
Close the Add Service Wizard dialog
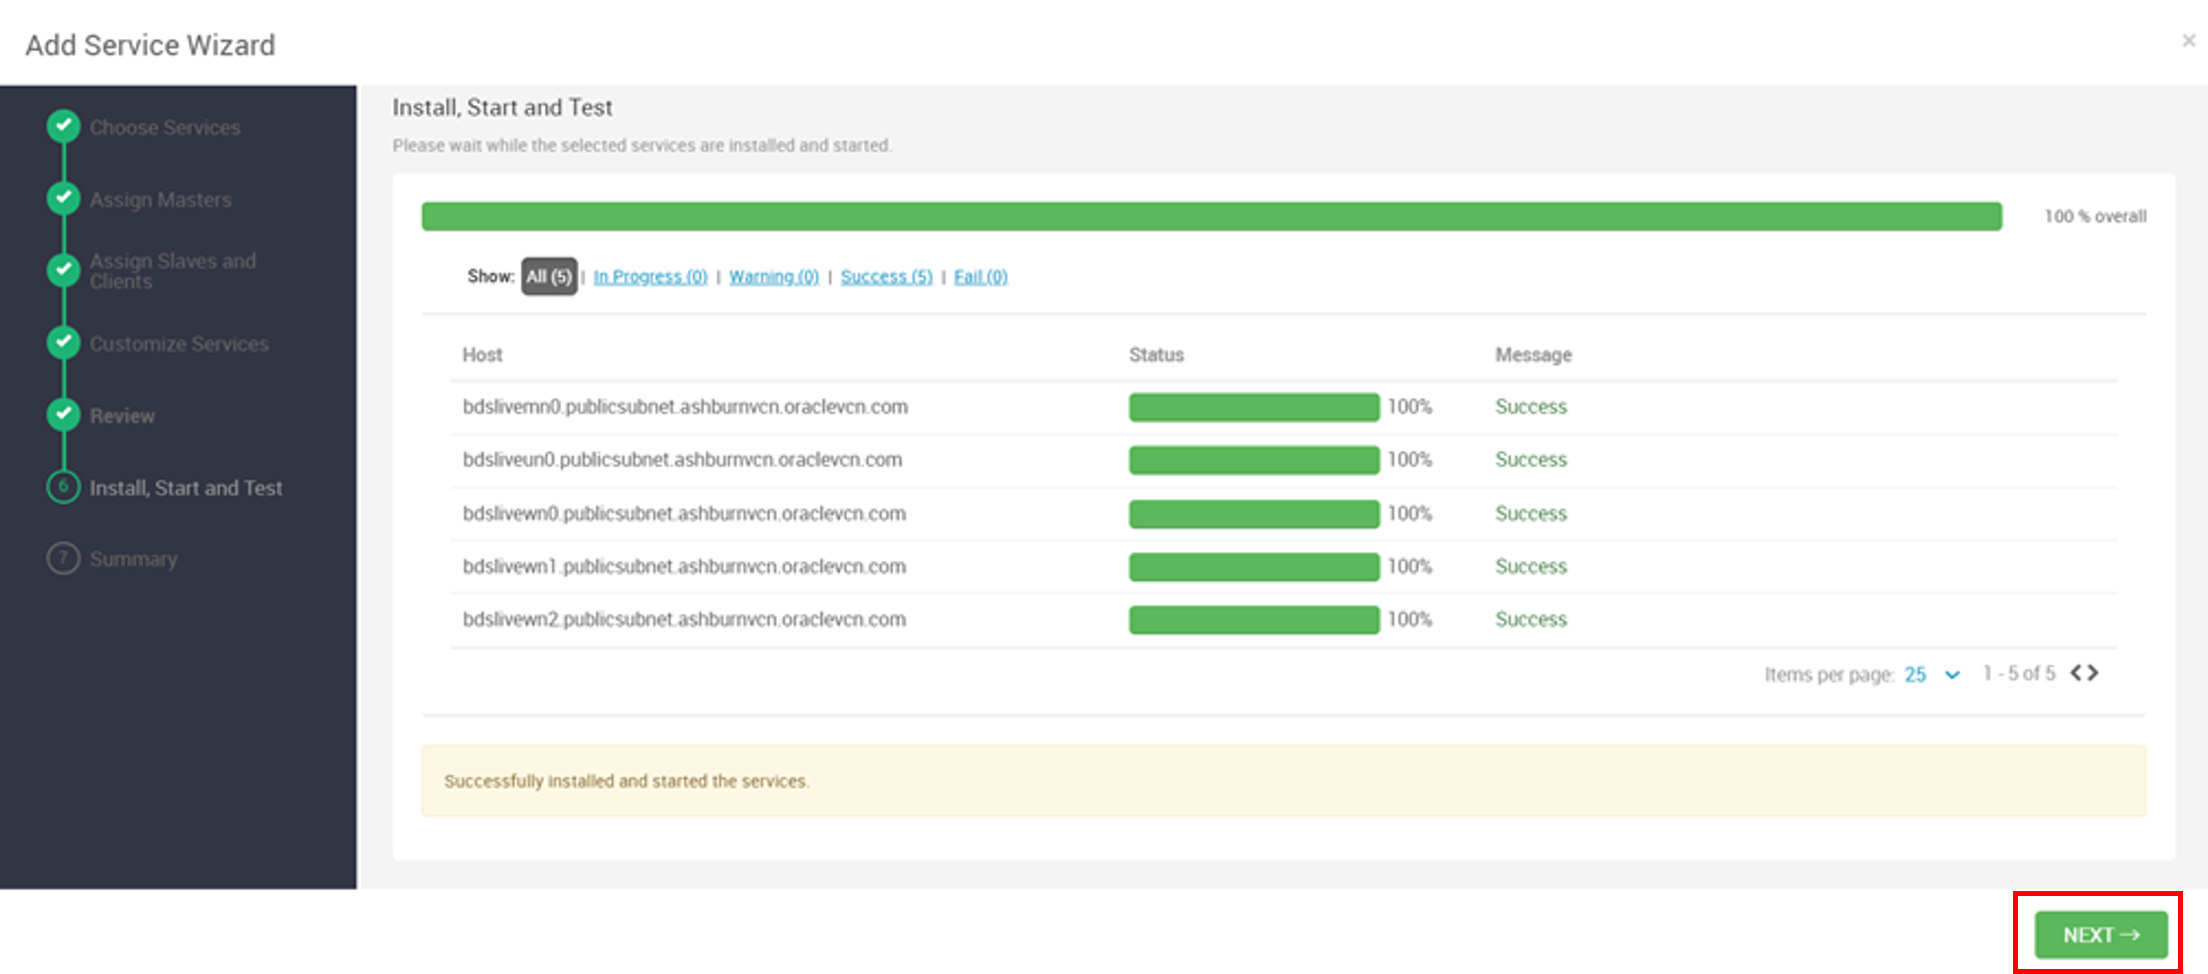(x=2188, y=40)
